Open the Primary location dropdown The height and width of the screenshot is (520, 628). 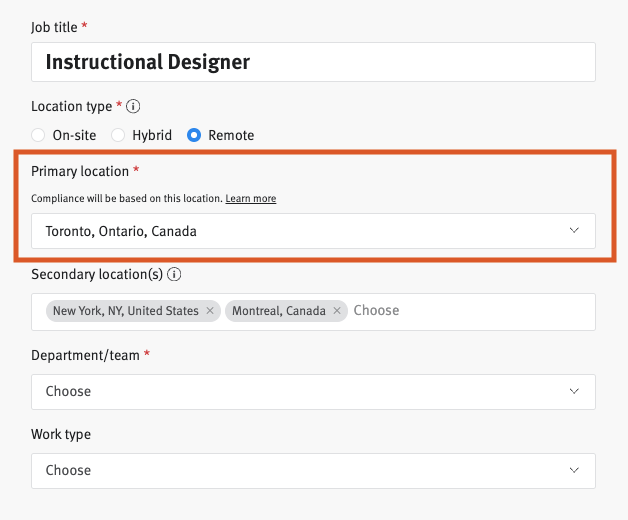pos(313,231)
